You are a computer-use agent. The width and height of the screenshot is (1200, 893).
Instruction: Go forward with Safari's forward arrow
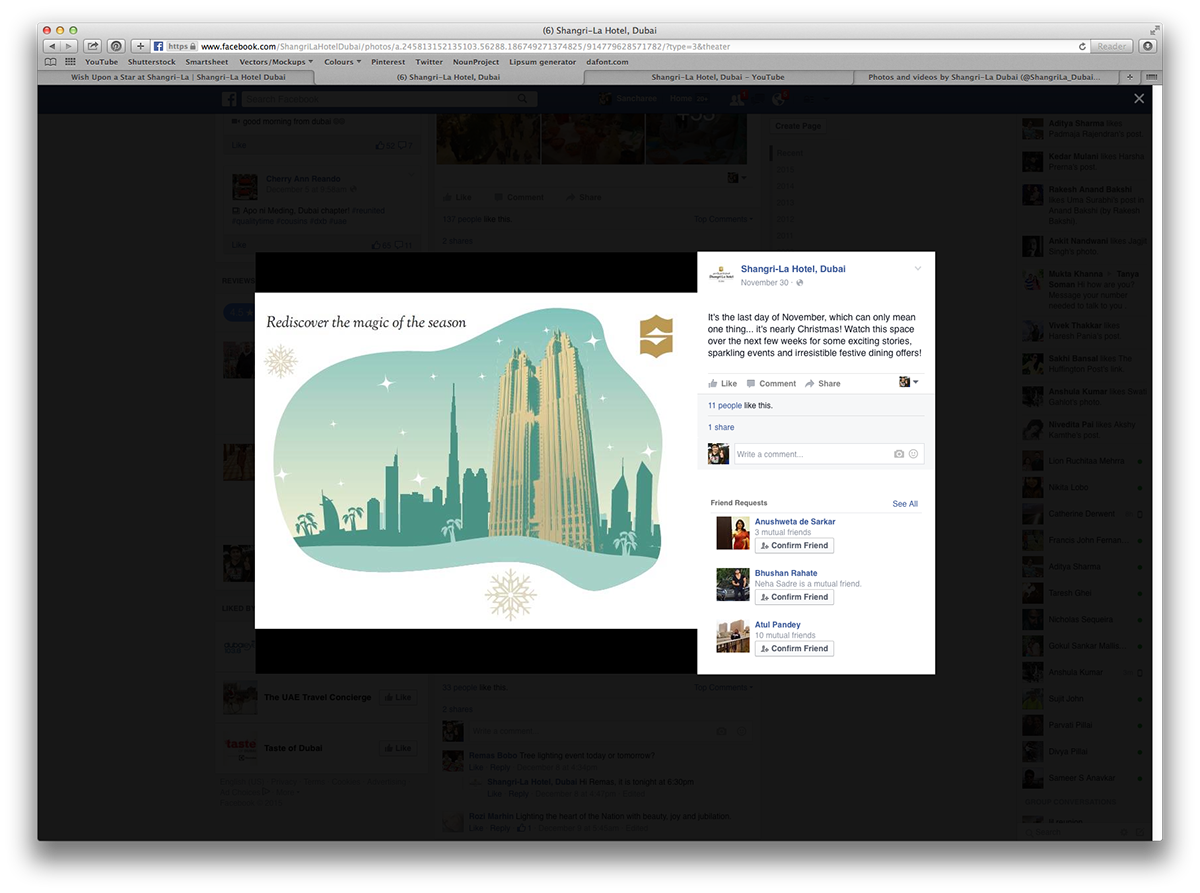69,46
